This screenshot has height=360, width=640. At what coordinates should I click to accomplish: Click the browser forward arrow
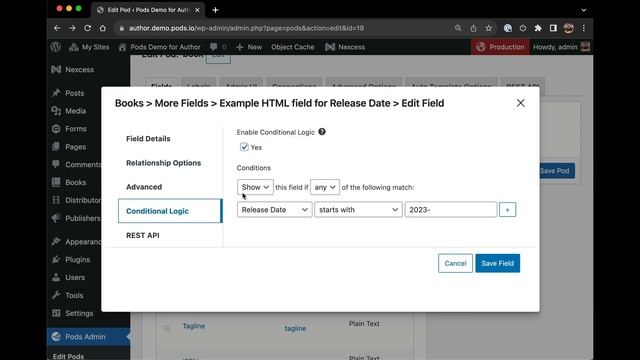(72, 28)
